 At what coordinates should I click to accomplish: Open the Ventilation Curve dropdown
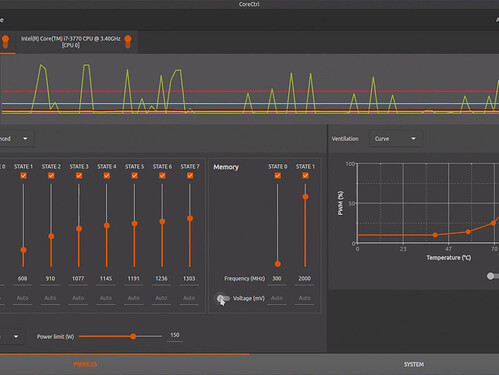point(396,139)
